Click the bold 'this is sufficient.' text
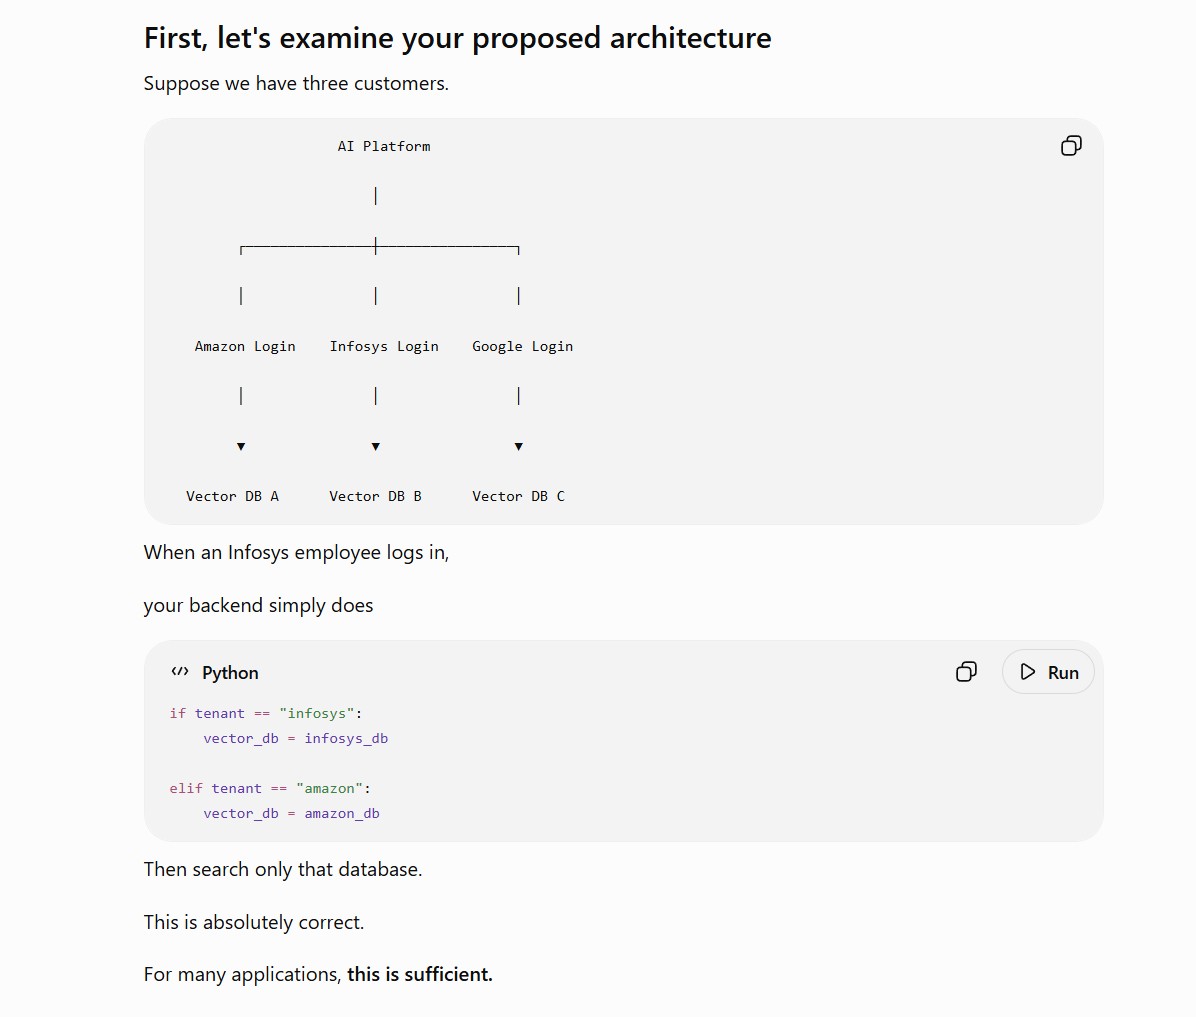 click(420, 975)
